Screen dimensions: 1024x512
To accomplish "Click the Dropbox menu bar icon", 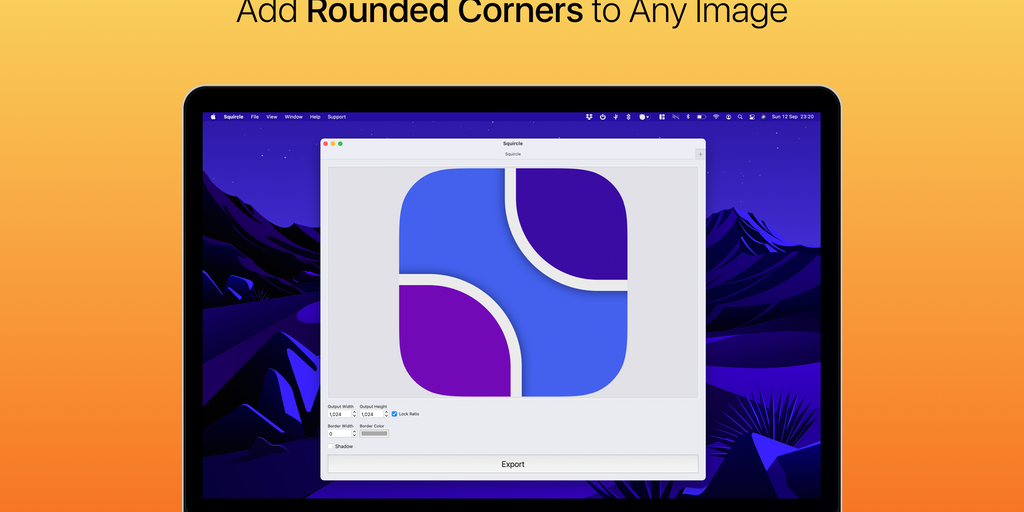I will pyautogui.click(x=589, y=117).
